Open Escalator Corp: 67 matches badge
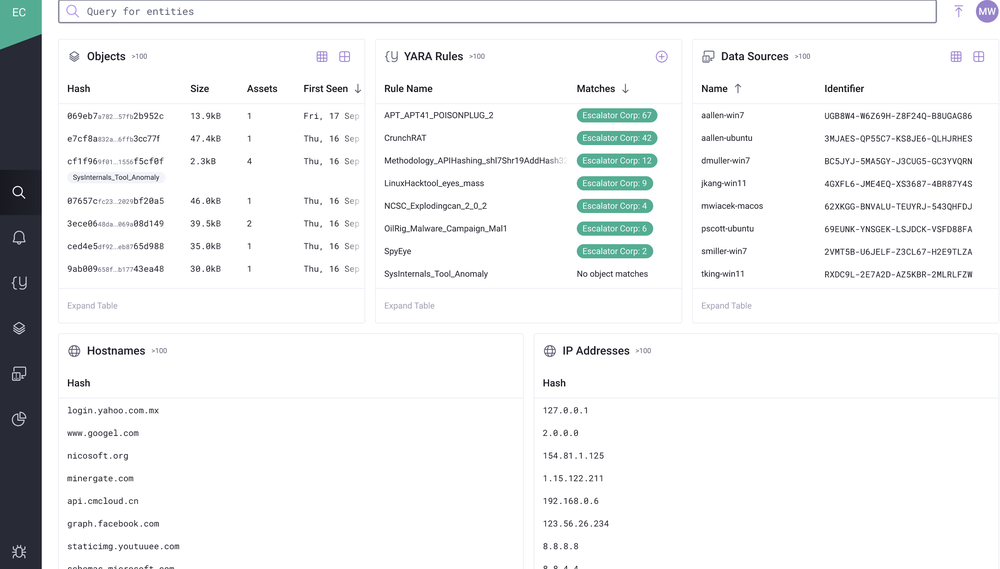The height and width of the screenshot is (569, 1000). pyautogui.click(x=617, y=115)
